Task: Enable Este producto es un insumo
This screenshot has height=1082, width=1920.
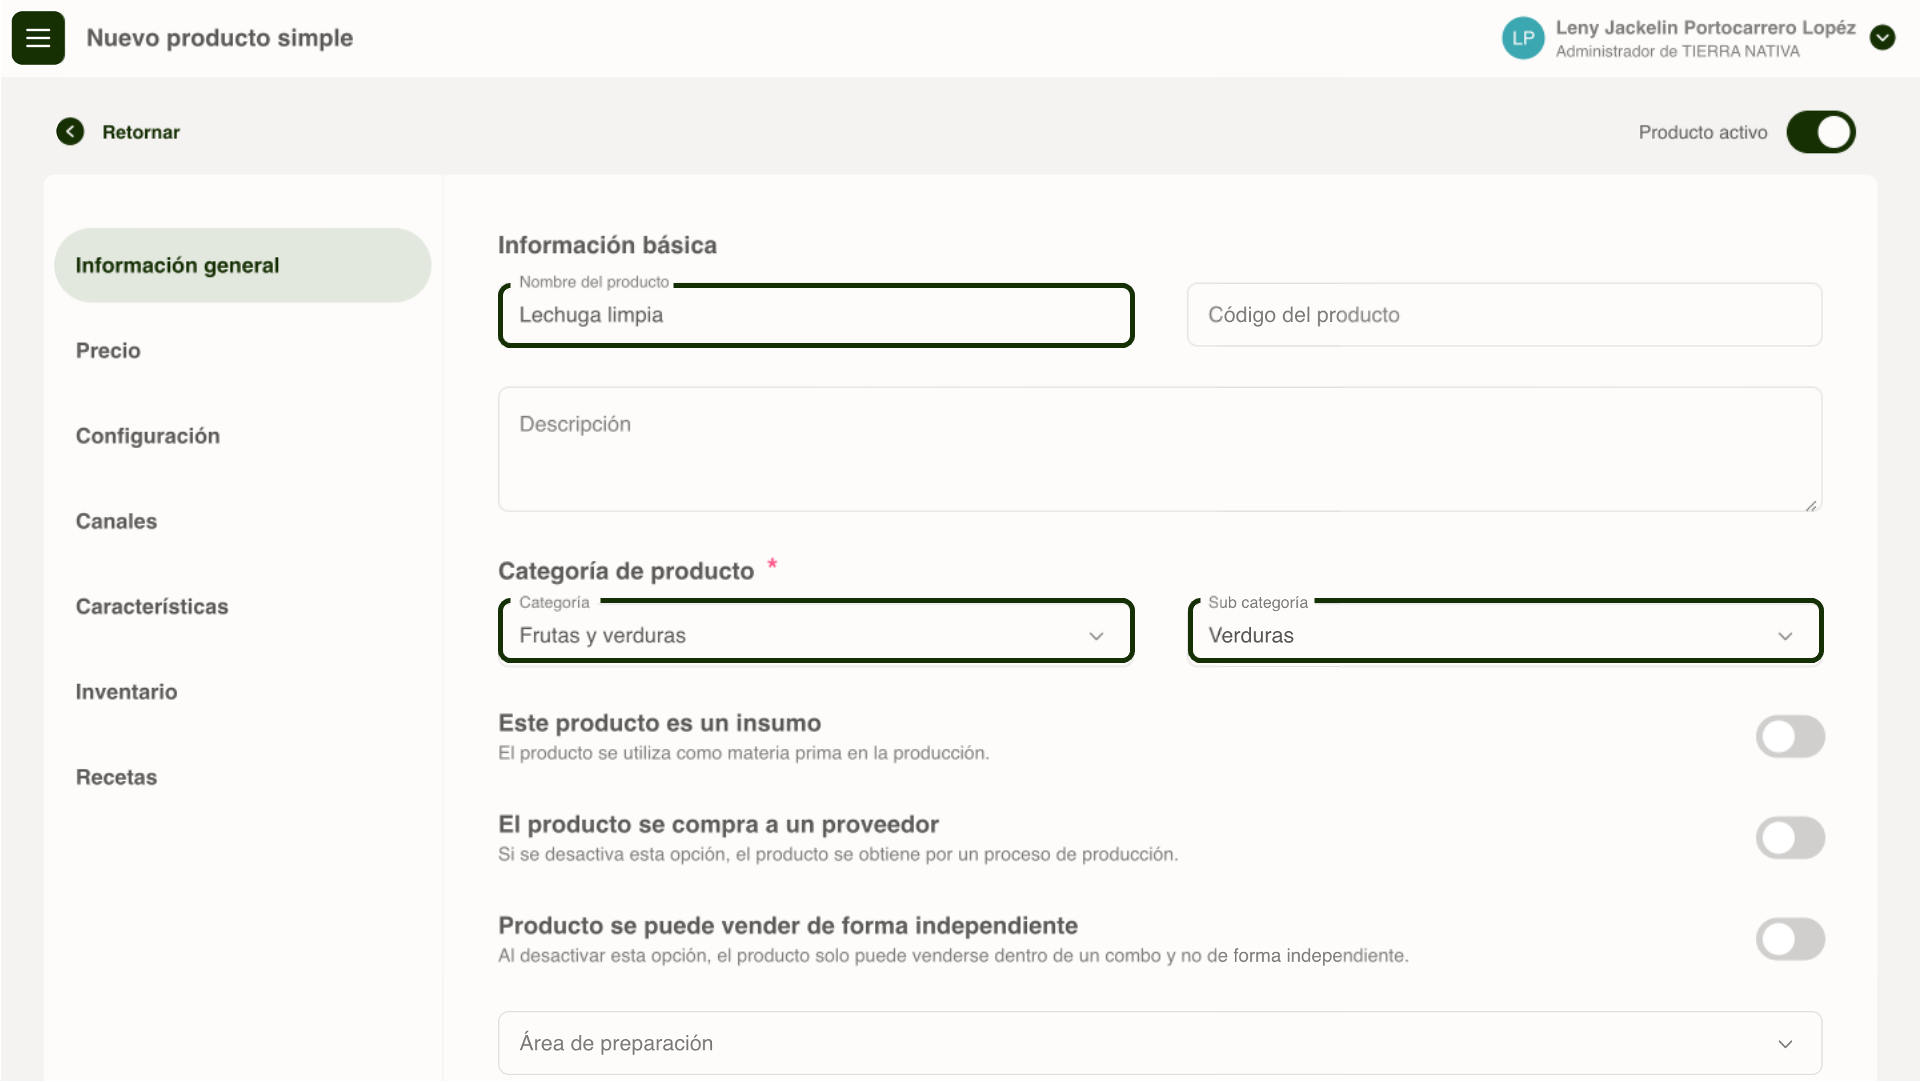Action: coord(1790,737)
